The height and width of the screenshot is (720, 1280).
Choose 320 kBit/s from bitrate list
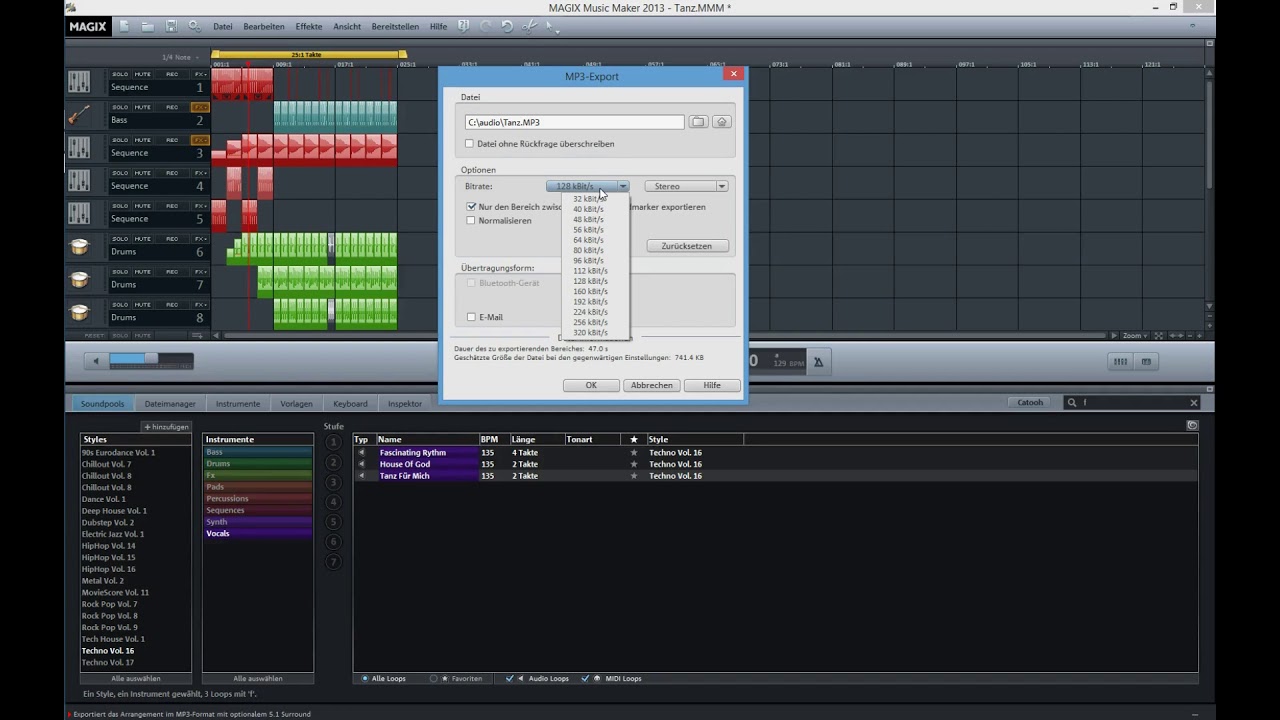point(590,332)
